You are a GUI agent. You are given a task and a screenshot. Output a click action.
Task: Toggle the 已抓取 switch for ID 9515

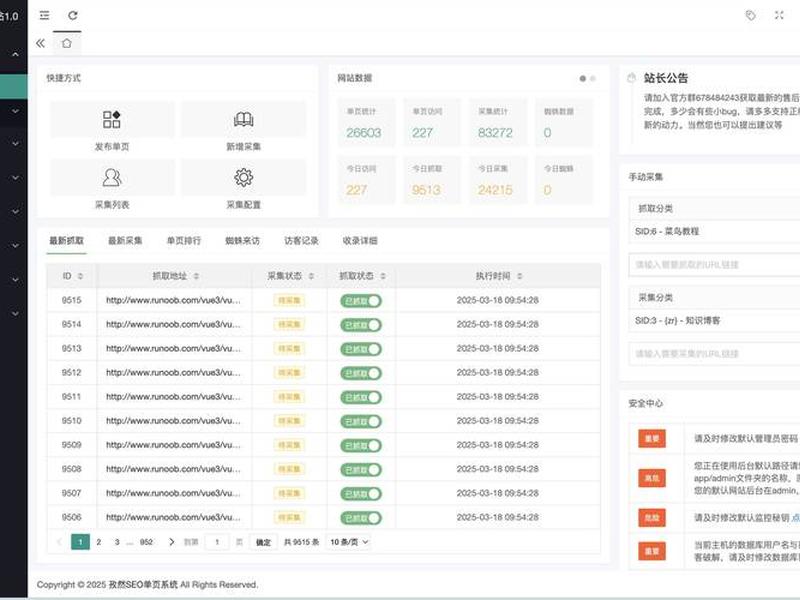pyautogui.click(x=361, y=301)
